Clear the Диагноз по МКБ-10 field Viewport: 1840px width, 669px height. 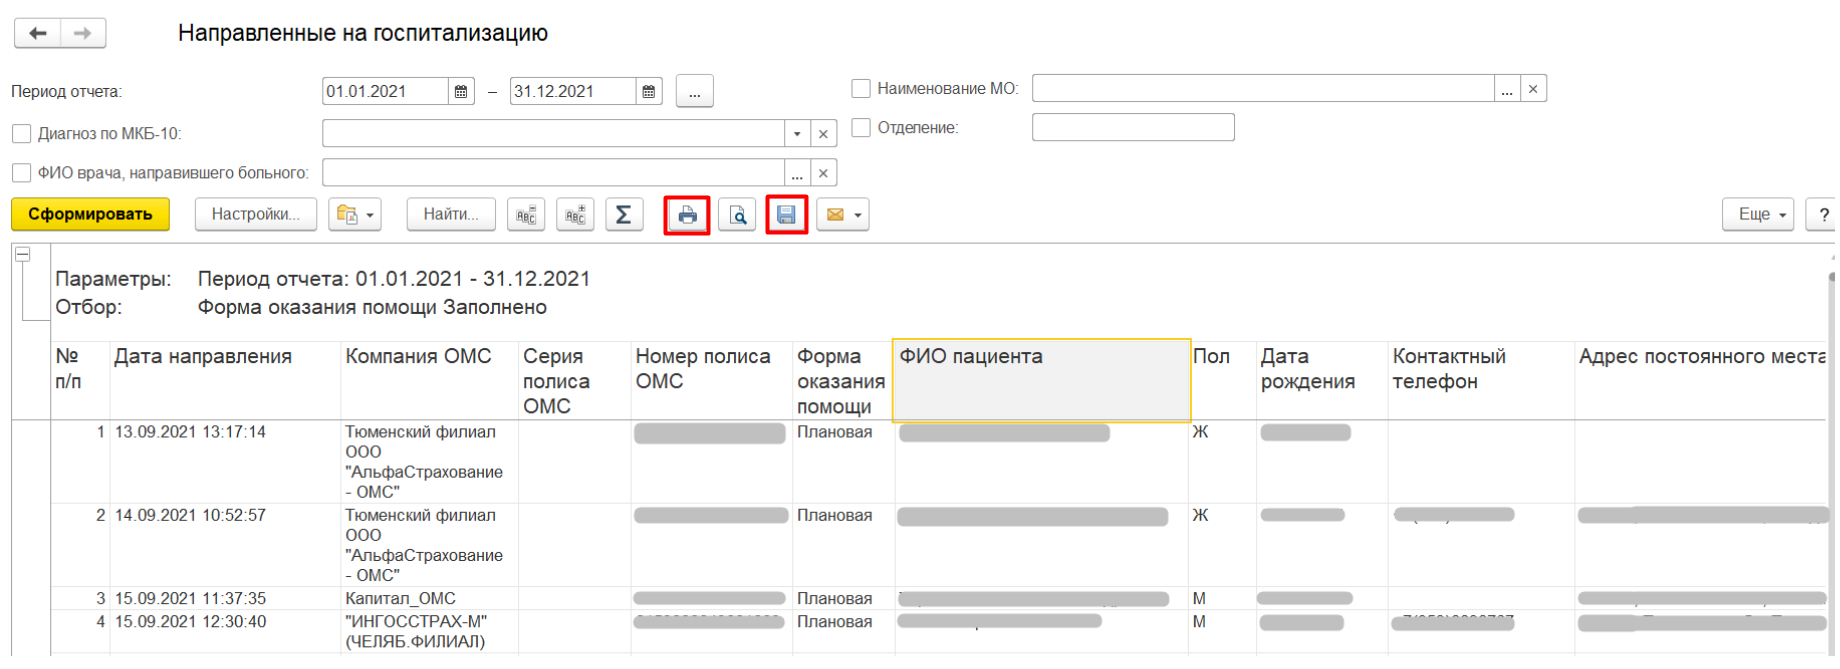[823, 134]
